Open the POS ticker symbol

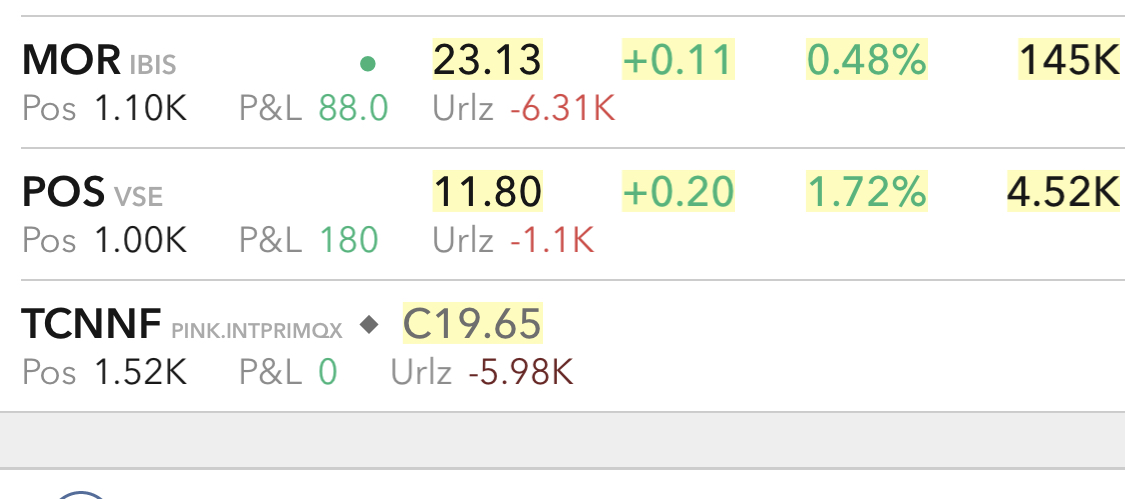(63, 192)
